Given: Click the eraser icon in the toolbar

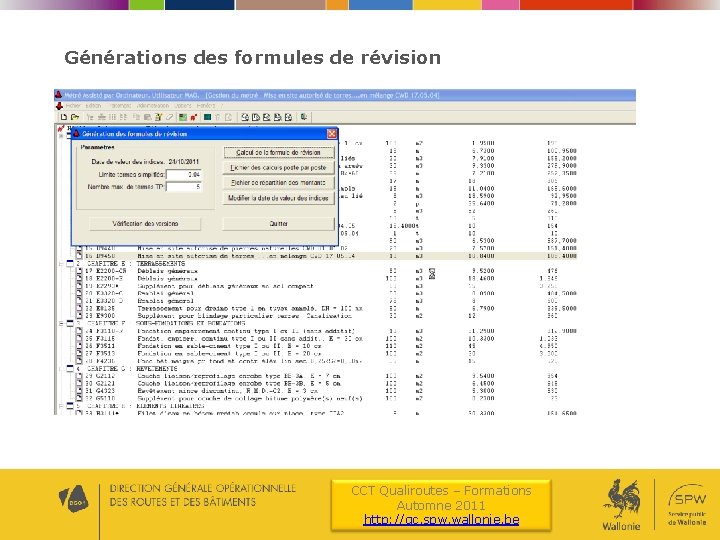Looking at the screenshot, I should tap(169, 117).
